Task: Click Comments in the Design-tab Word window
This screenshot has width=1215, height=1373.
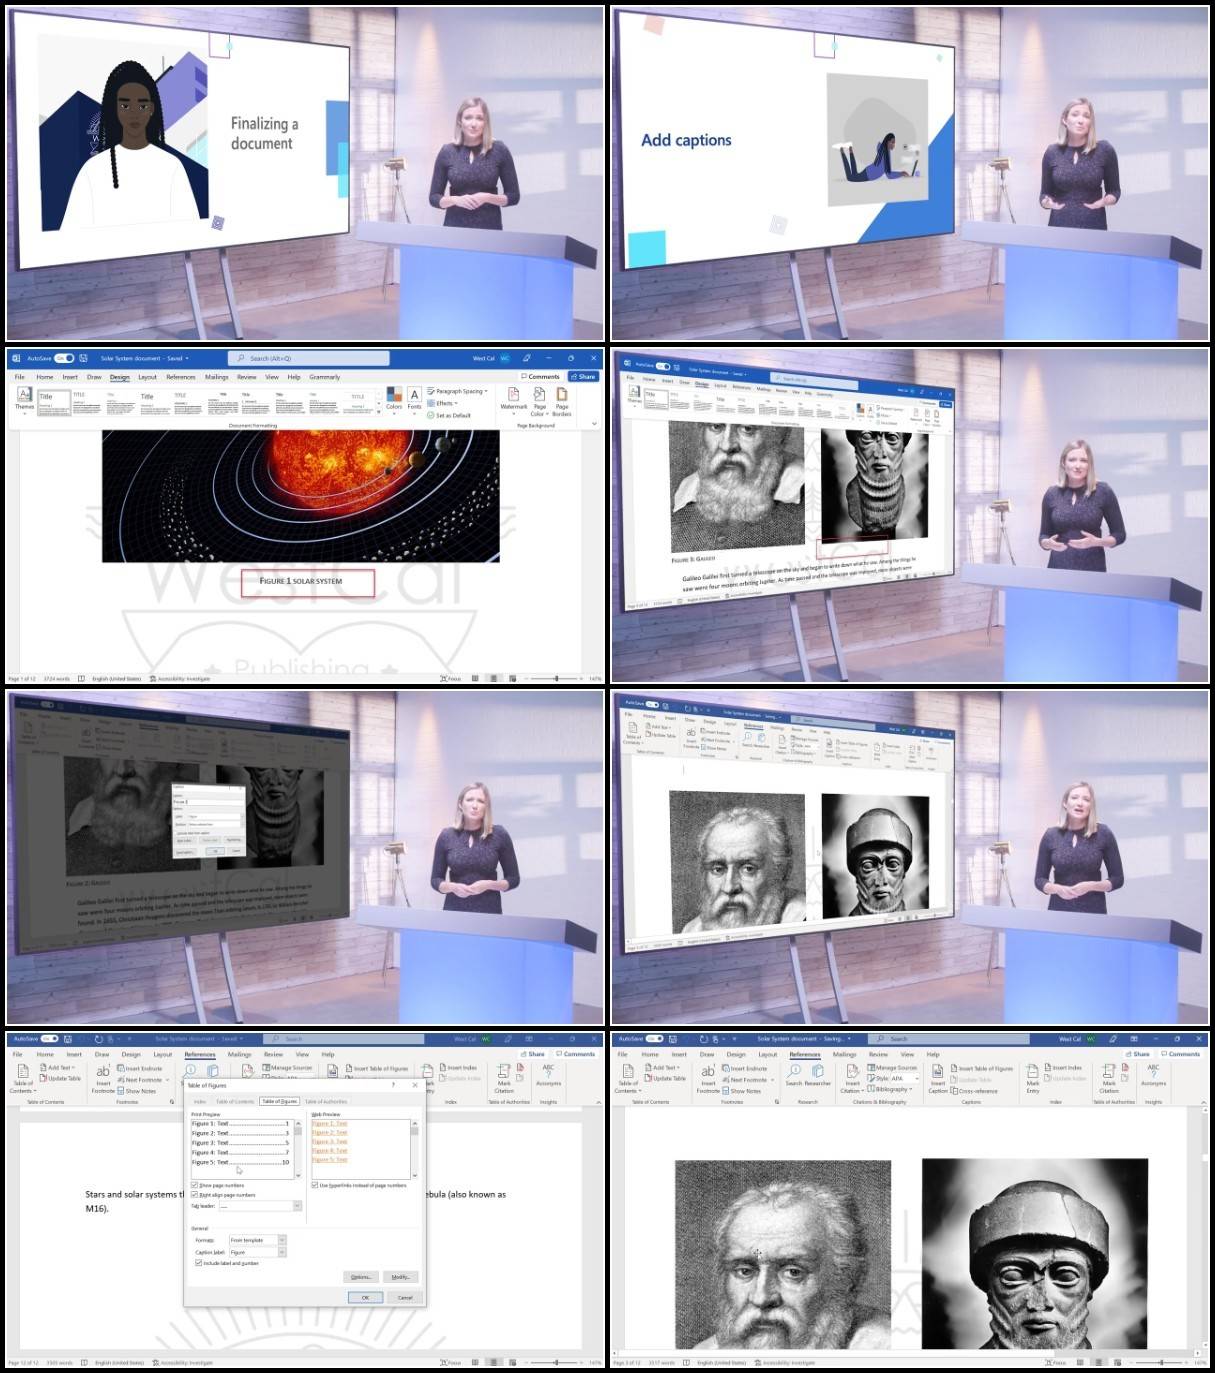Action: (x=541, y=377)
